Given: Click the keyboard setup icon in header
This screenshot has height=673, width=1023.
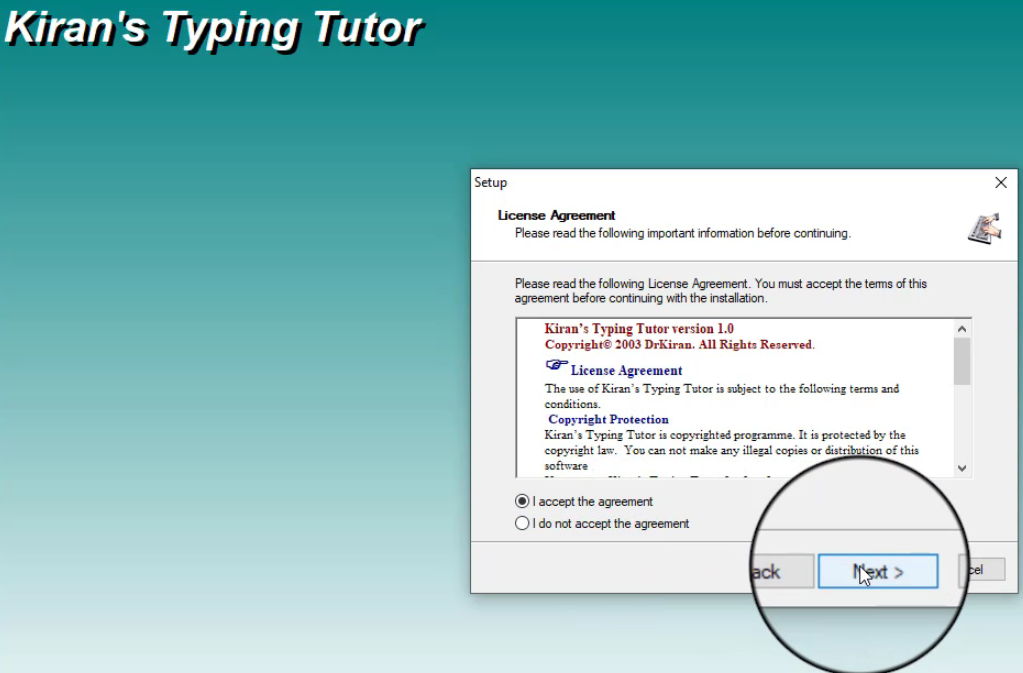Looking at the screenshot, I should coord(983,227).
